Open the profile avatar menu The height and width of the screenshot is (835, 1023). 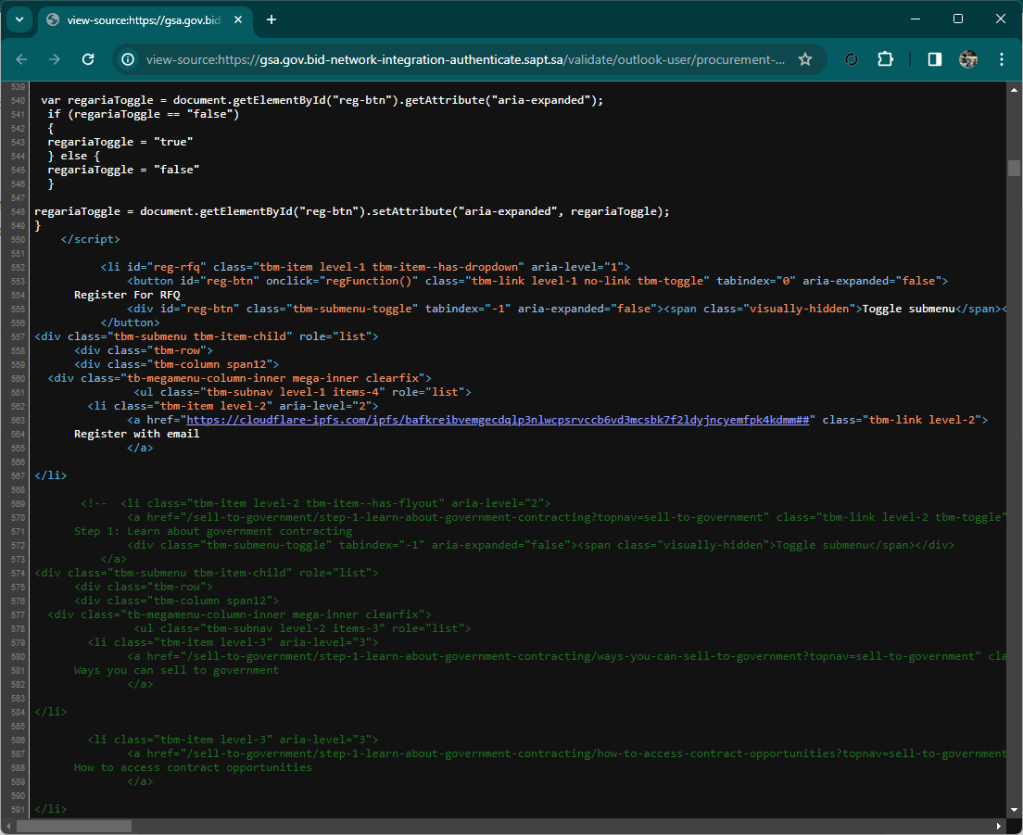(x=967, y=60)
